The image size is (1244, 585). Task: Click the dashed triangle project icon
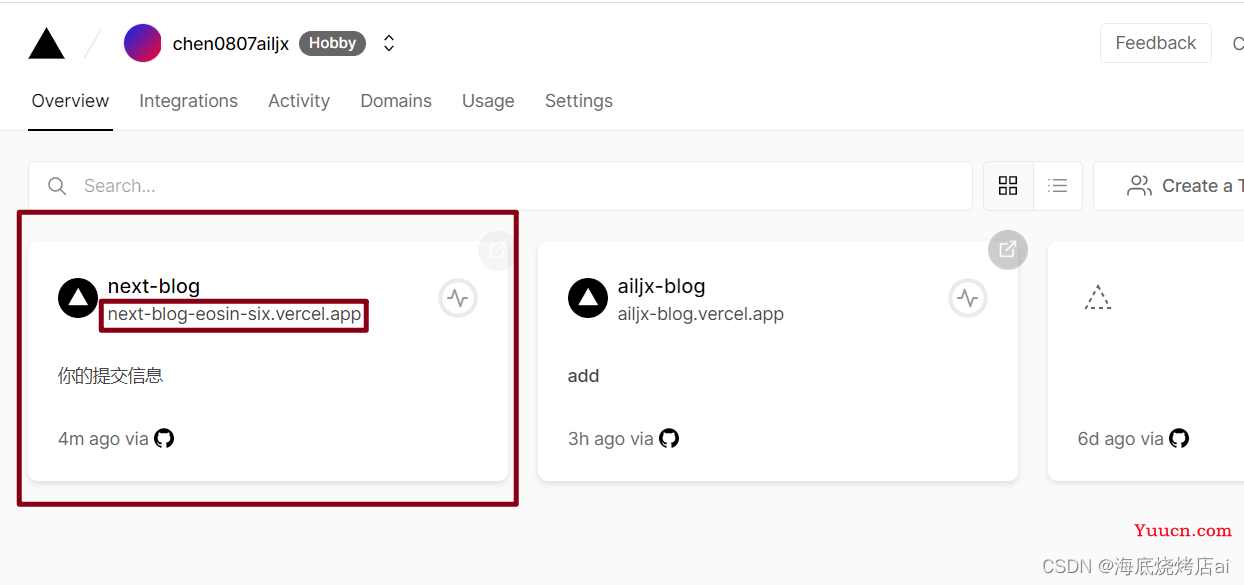1098,297
